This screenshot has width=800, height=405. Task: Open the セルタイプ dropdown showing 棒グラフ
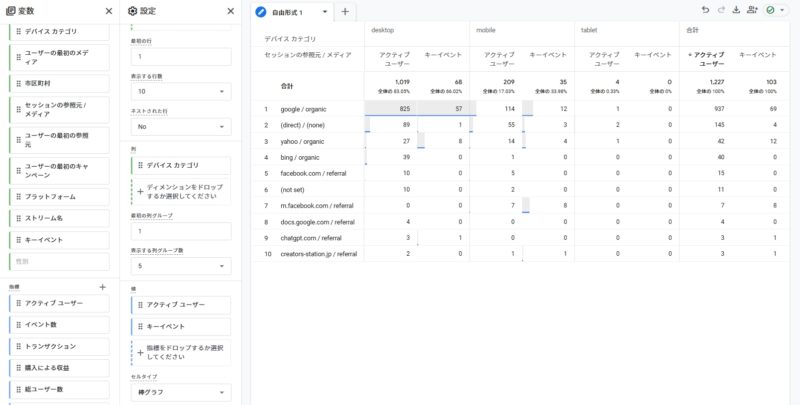181,392
